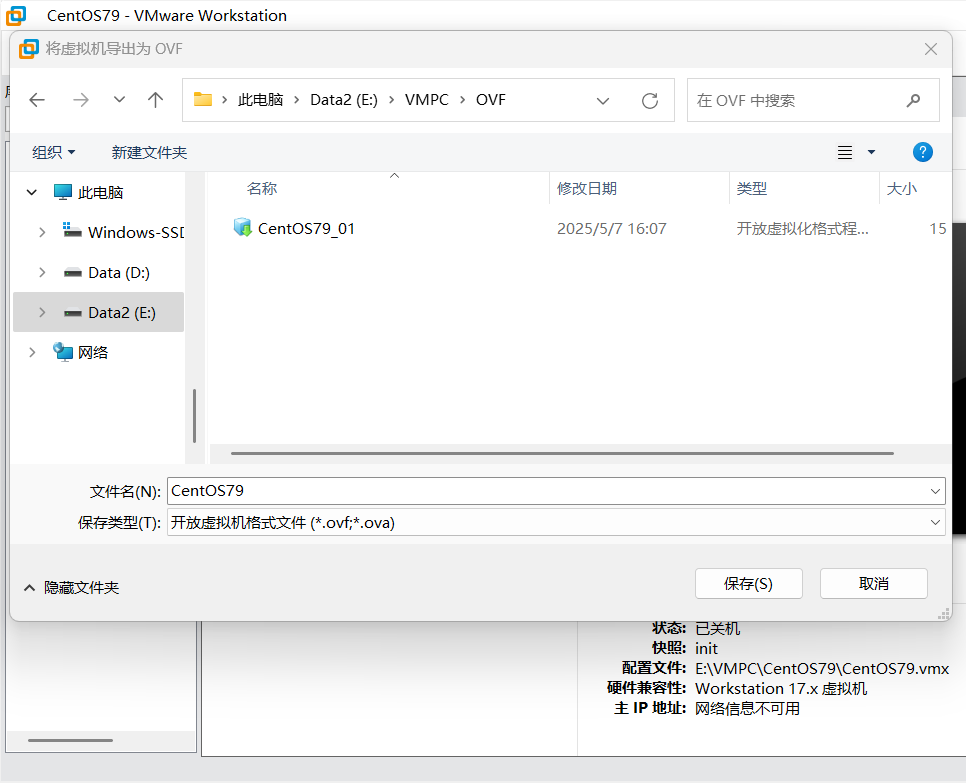Click the VMware library pane horizontal scrollbar

pos(70,740)
